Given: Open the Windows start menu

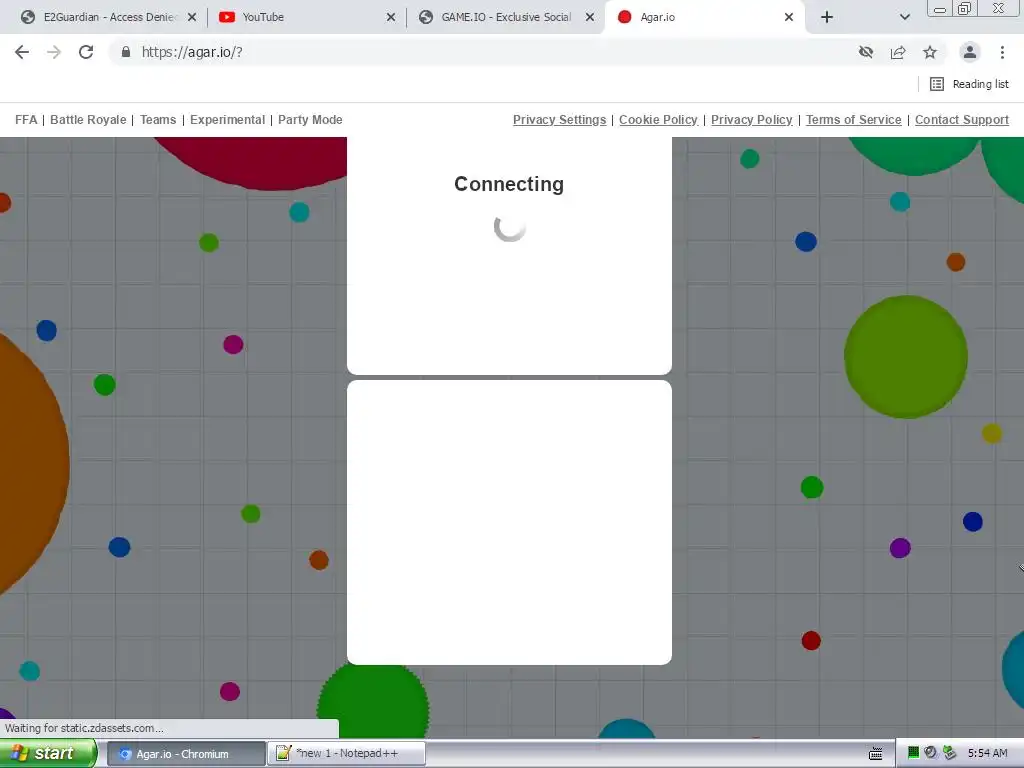Looking at the screenshot, I should tap(48, 753).
